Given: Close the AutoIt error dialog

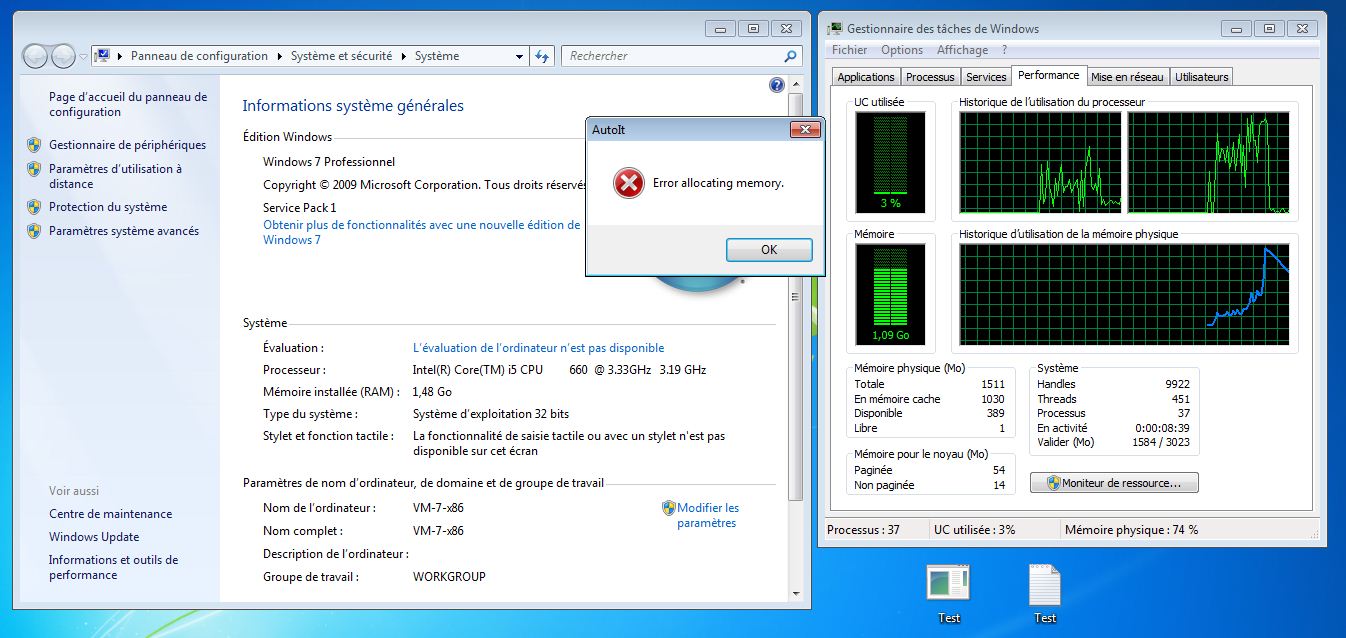Looking at the screenshot, I should pos(805,130).
